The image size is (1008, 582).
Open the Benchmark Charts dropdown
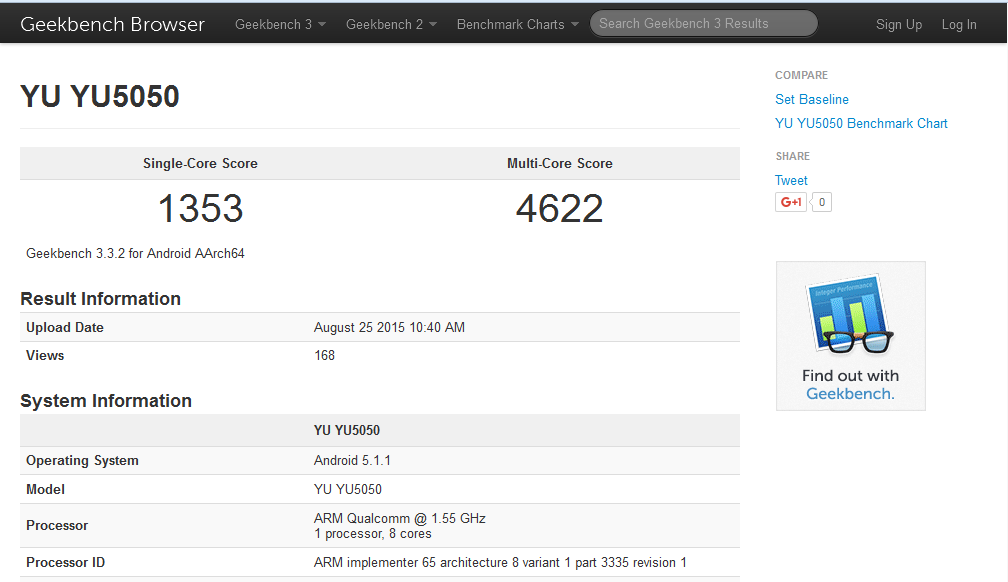(x=517, y=24)
